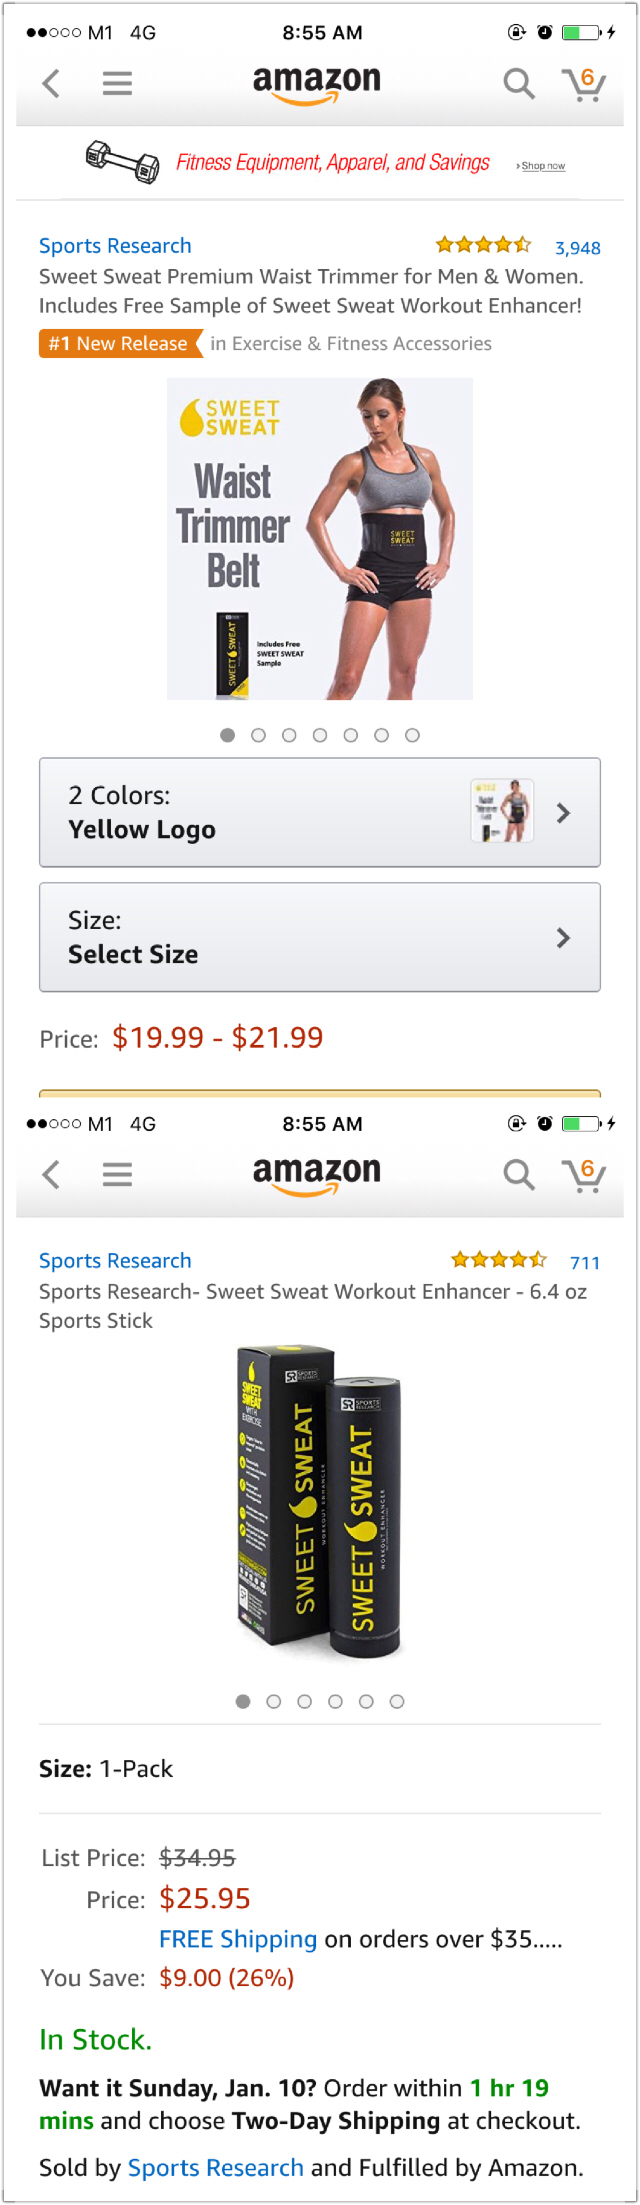Select the last image dot under the Sweet Sweat stick photo

coord(397,1701)
